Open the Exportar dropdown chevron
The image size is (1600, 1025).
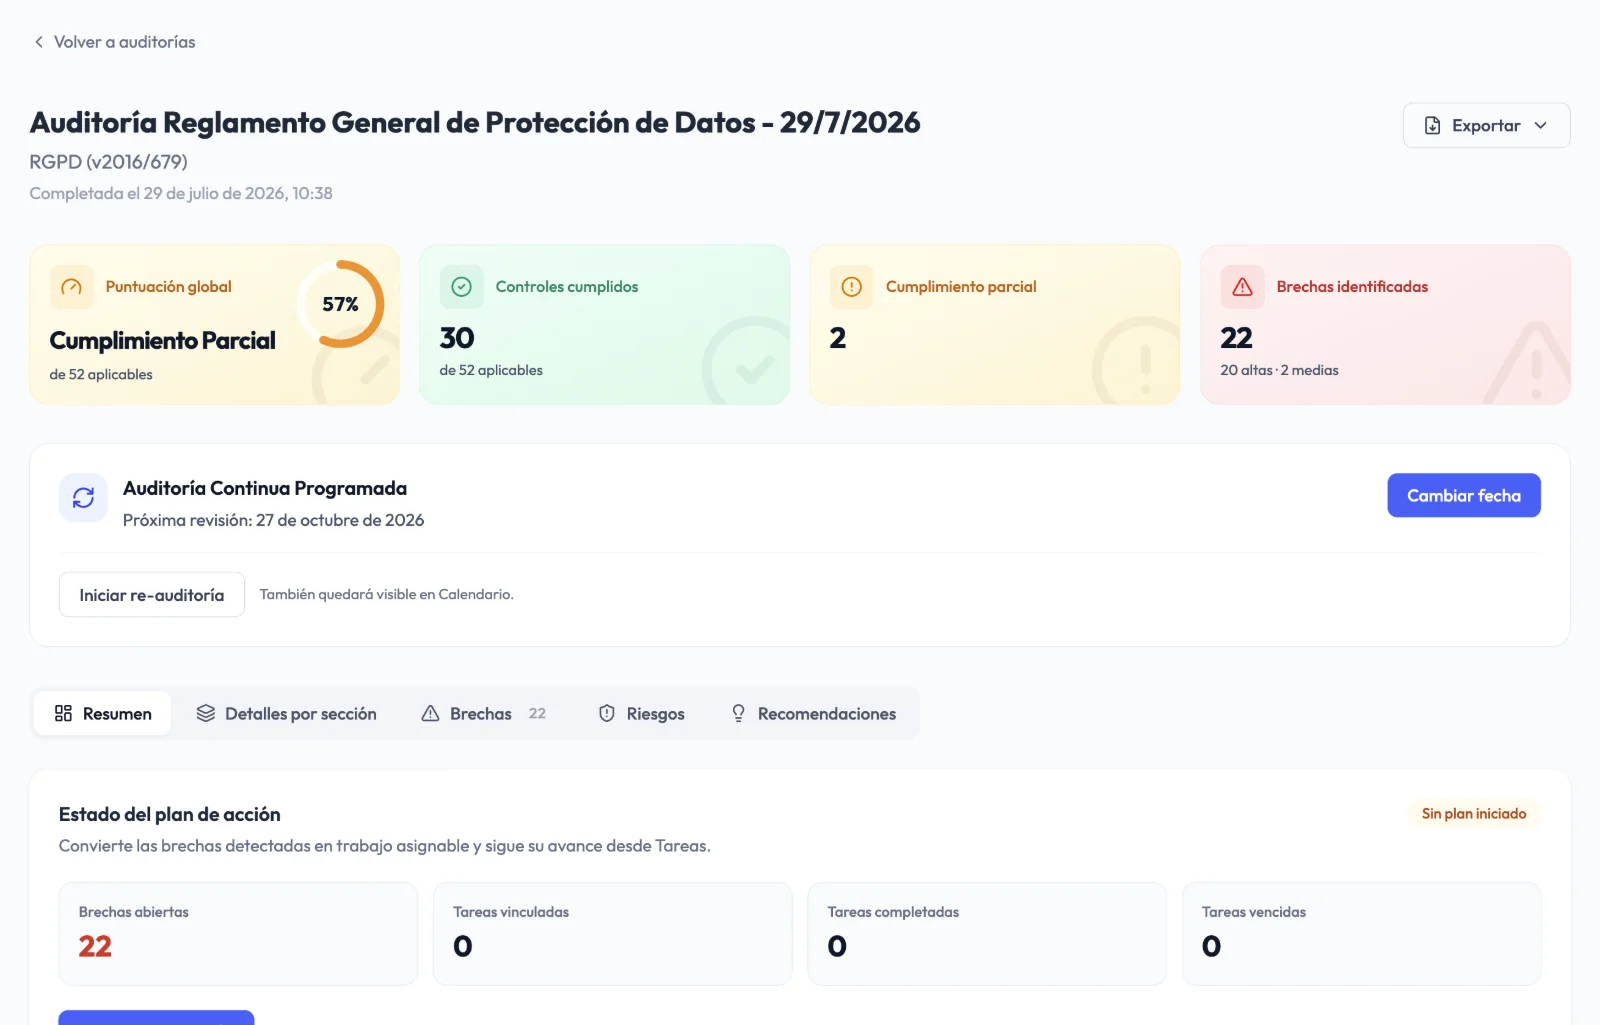click(x=1540, y=126)
